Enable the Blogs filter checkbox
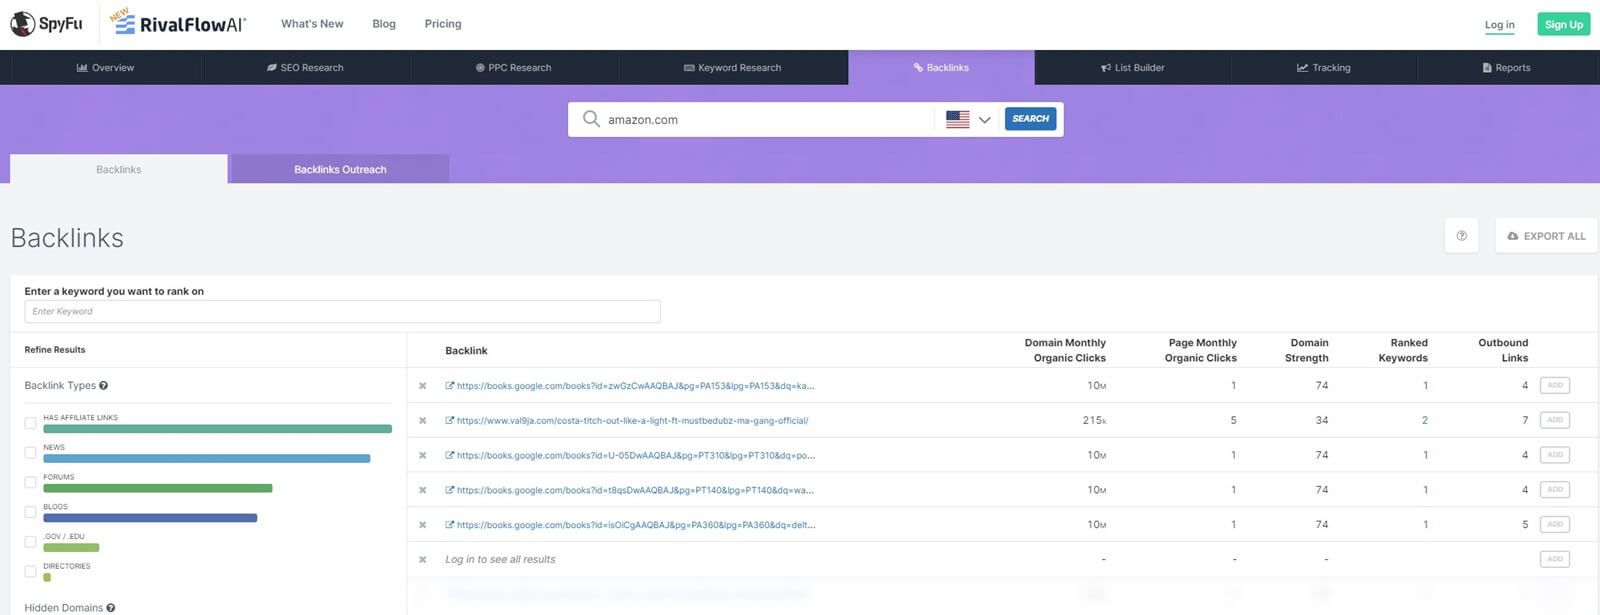Image resolution: width=1600 pixels, height=615 pixels. 30,513
